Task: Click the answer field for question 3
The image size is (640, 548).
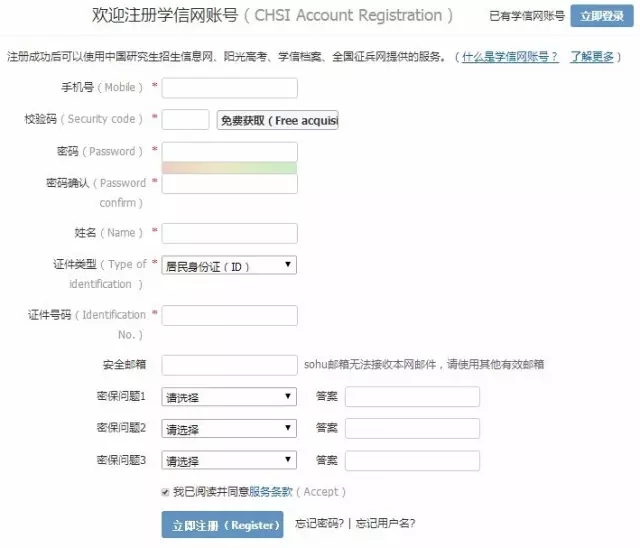Action: (412, 461)
